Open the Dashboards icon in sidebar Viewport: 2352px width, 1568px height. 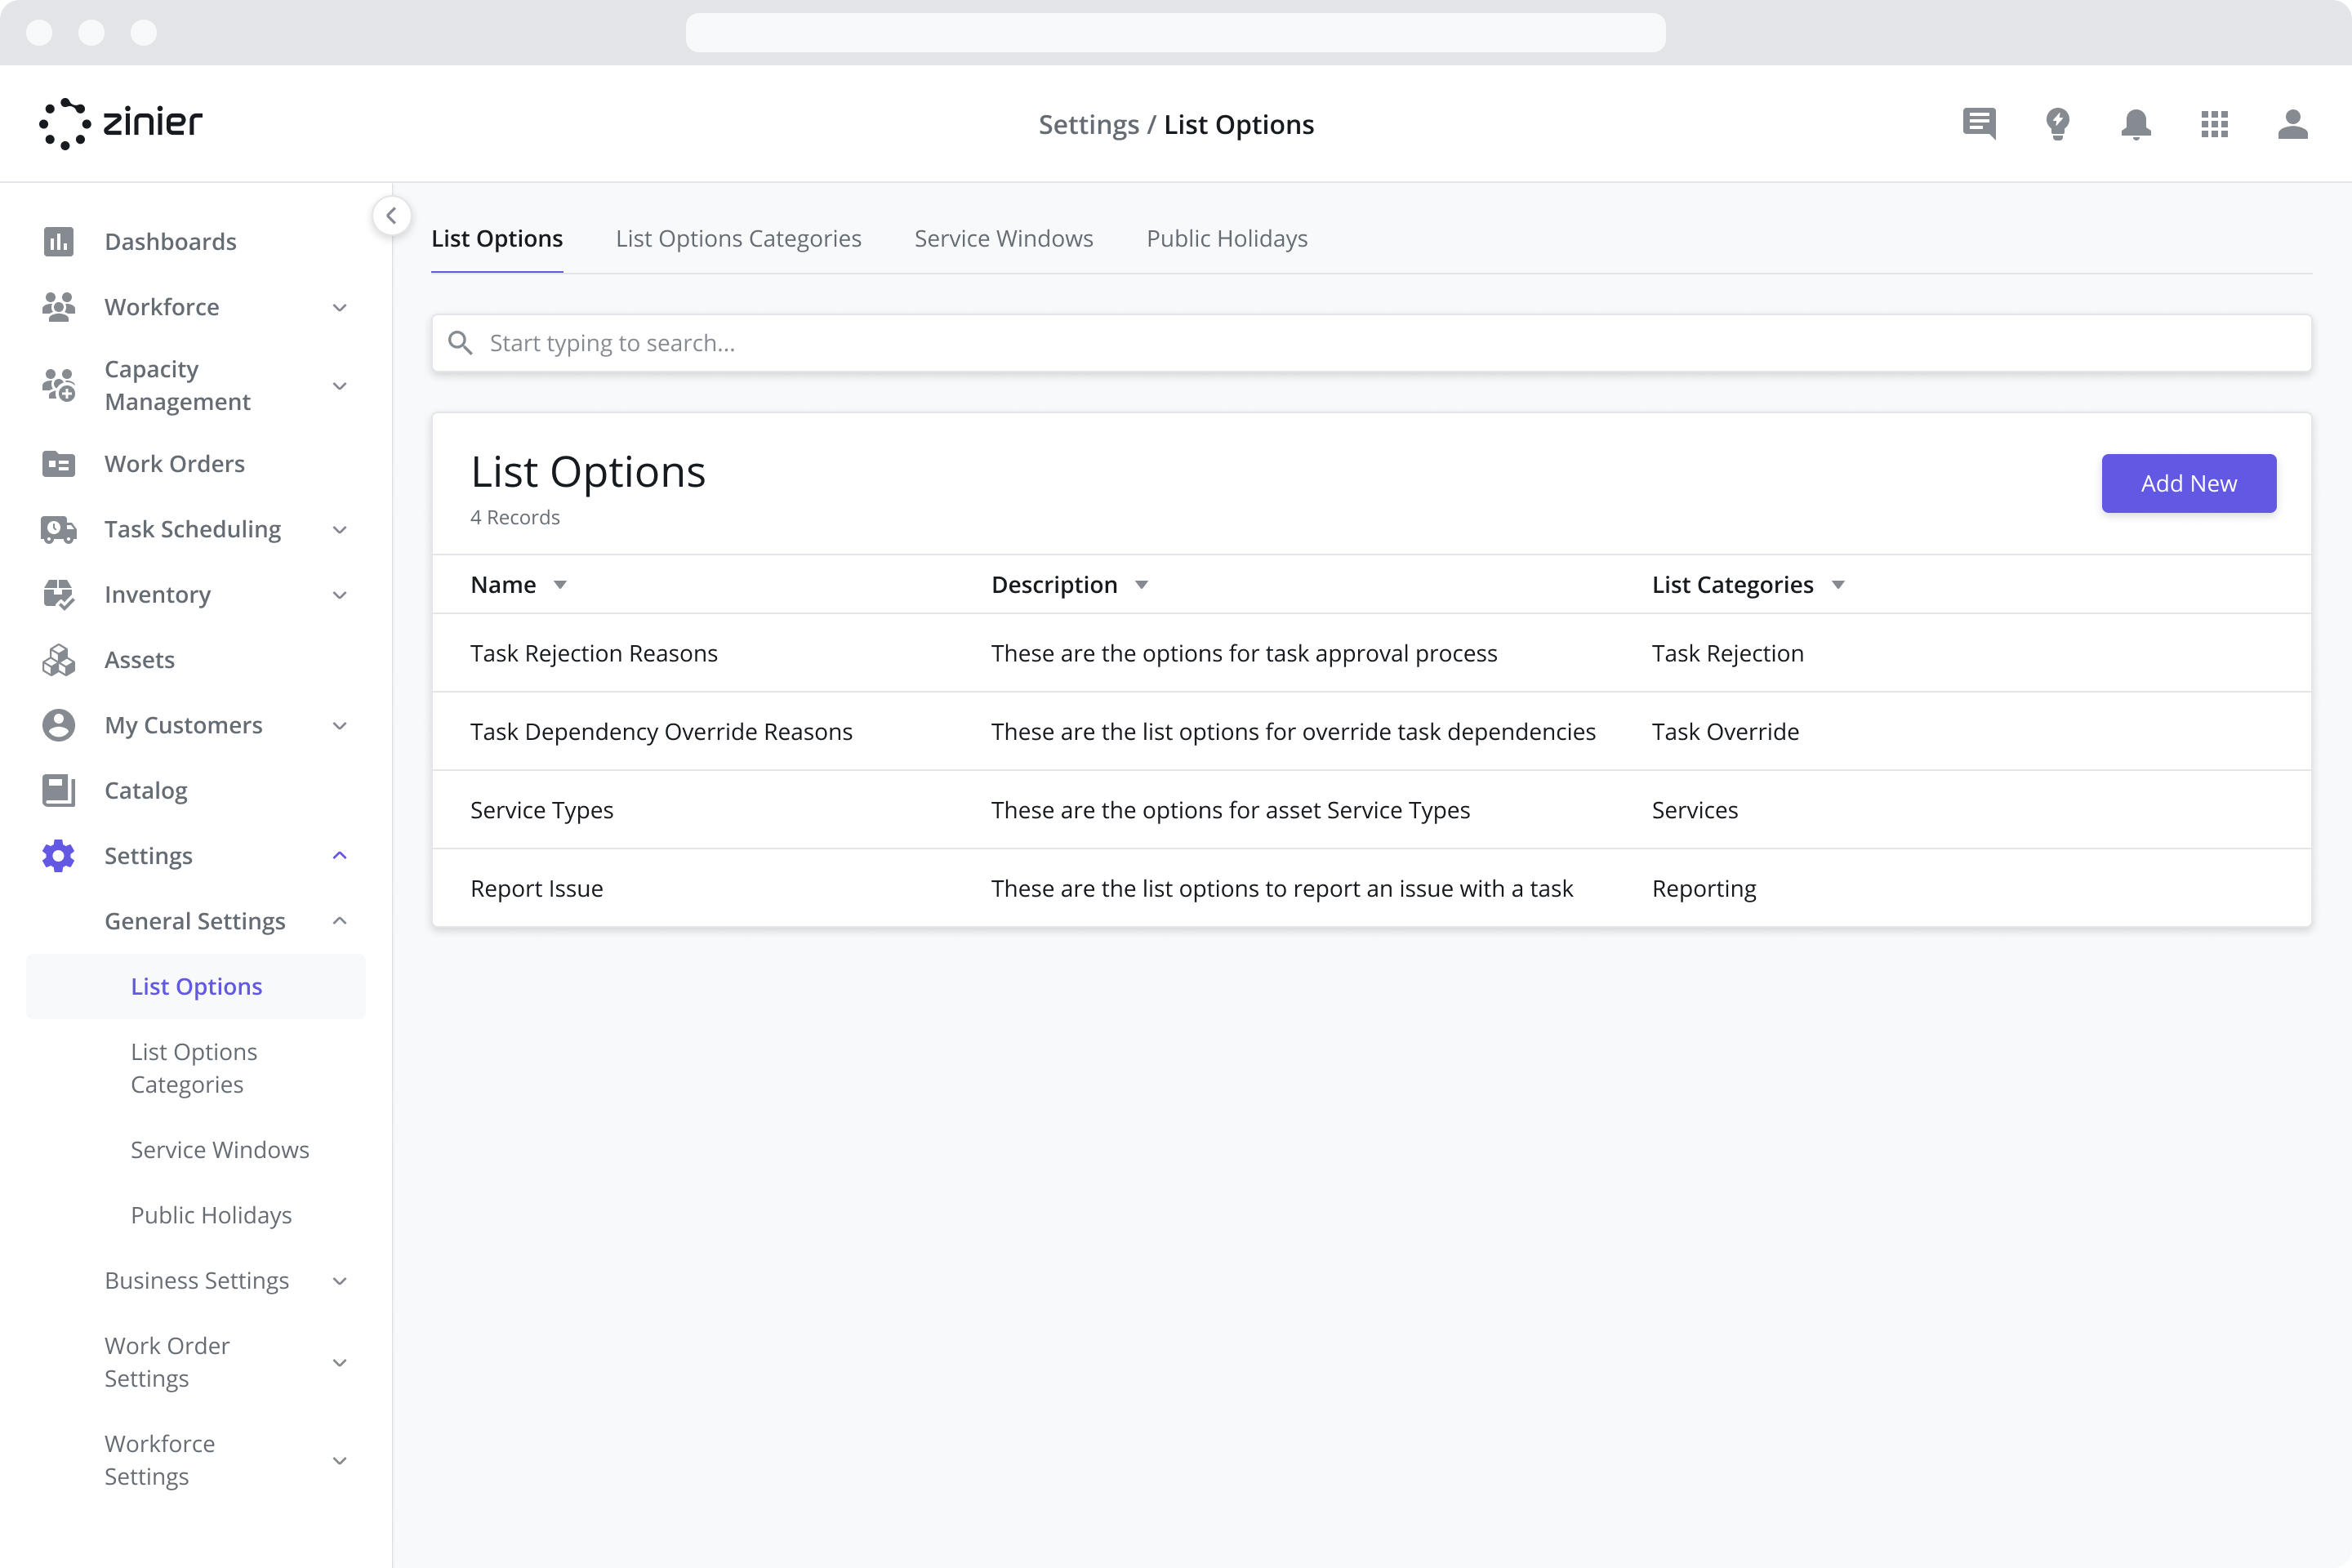(x=59, y=241)
